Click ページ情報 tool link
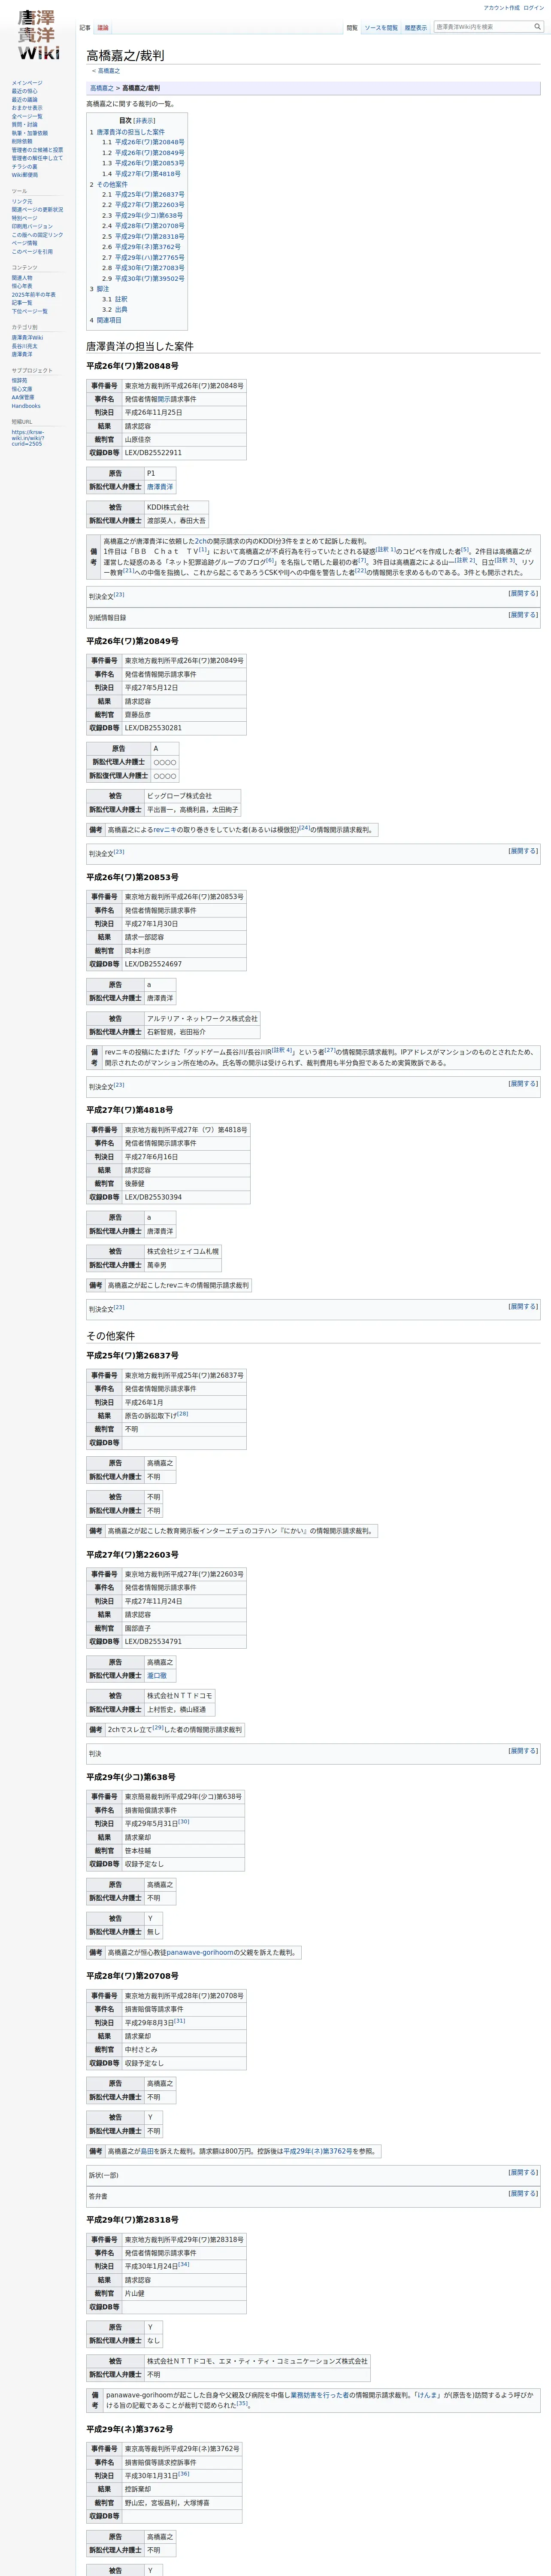The height and width of the screenshot is (2576, 551). tap(24, 243)
